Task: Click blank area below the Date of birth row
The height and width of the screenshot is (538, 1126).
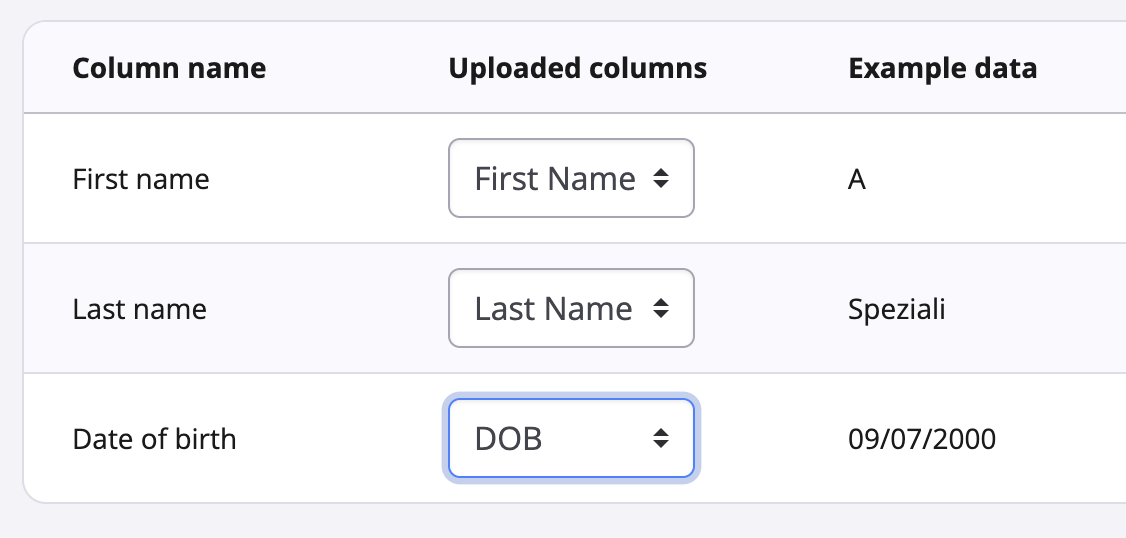Action: 560,522
